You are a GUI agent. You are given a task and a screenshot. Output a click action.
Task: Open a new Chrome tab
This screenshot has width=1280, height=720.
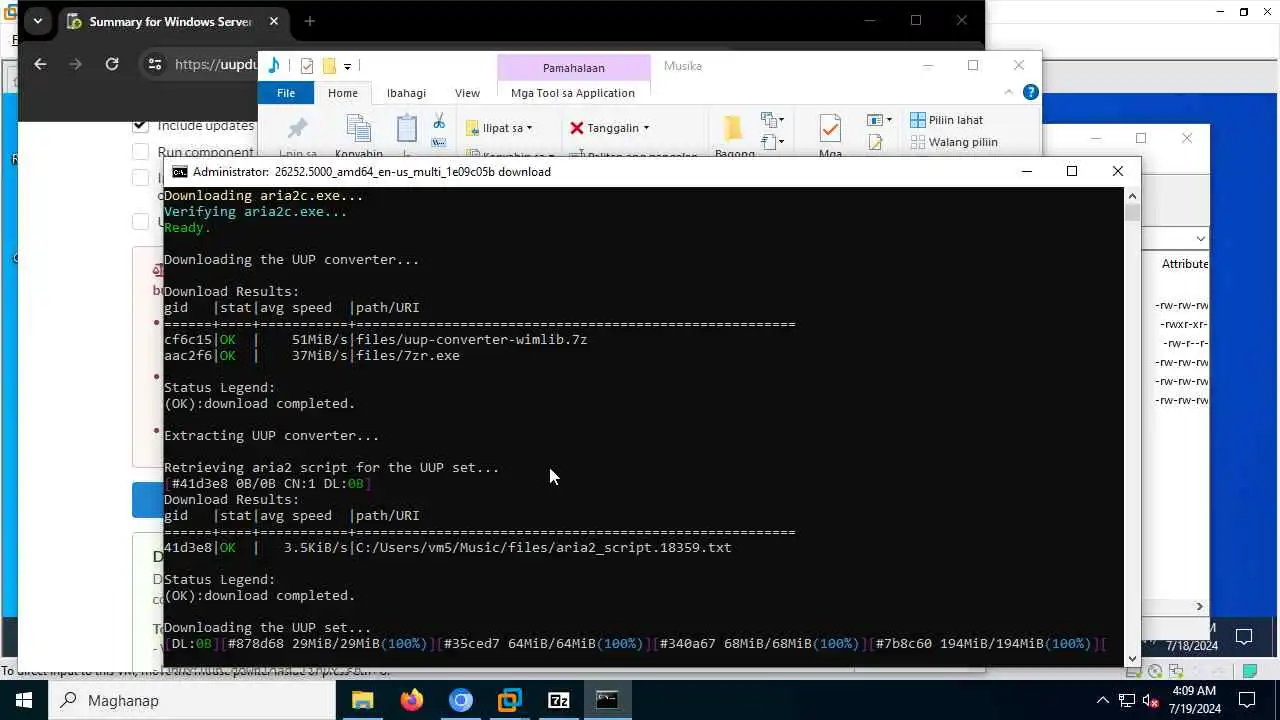pos(309,21)
